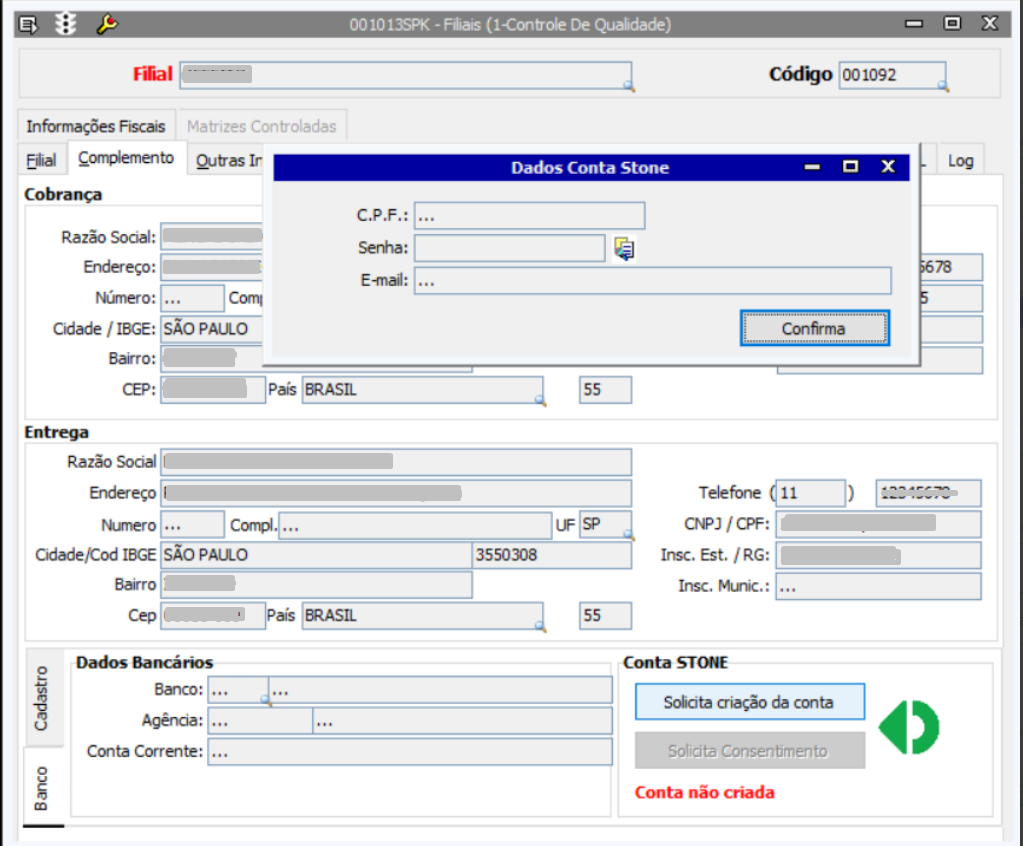The width and height of the screenshot is (1023, 846).
Task: Focus the E-mail input field
Action: pyautogui.click(x=652, y=280)
